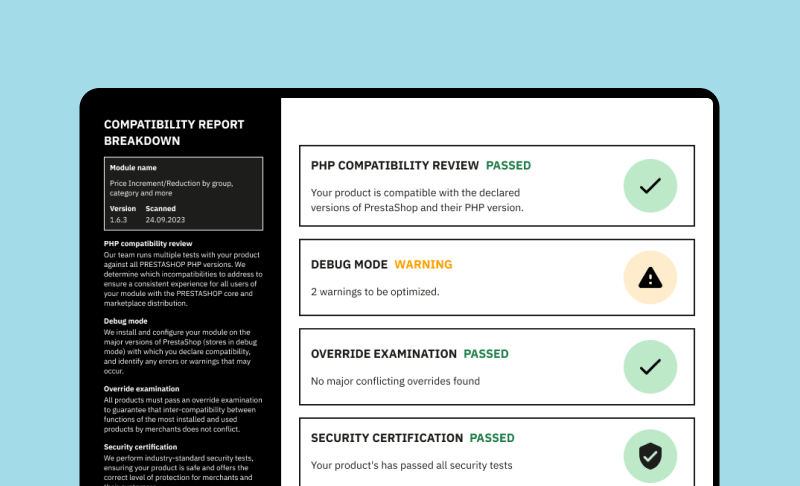The image size is (800, 486).
Task: Select the SECURITY CERTIFICATION card heading
Action: (x=387, y=438)
